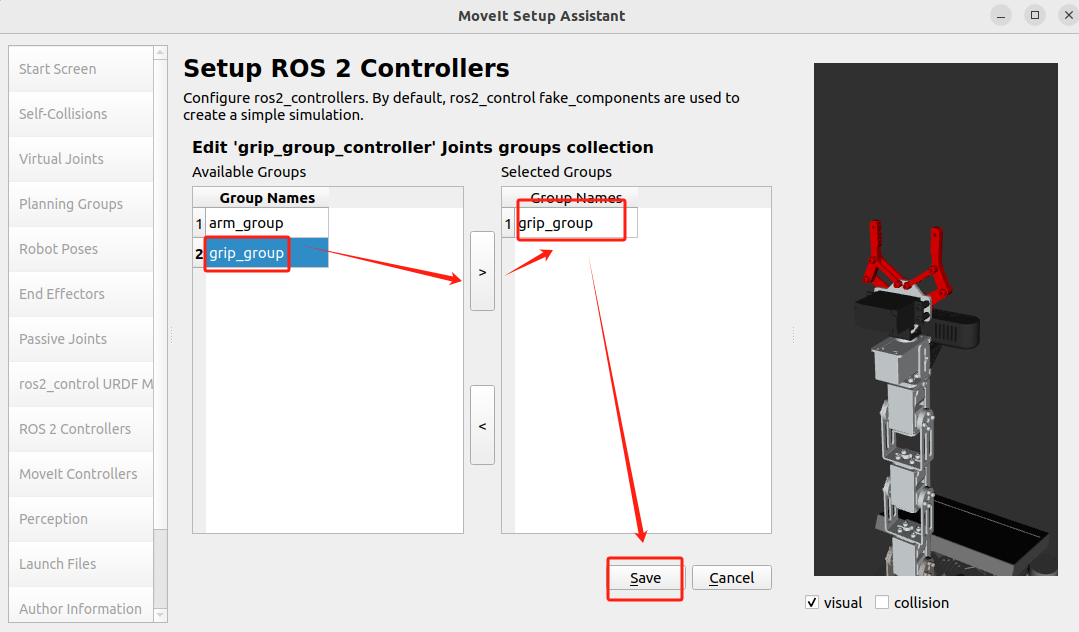Click the robot 3D preview
The image size is (1079, 632).
(935, 319)
